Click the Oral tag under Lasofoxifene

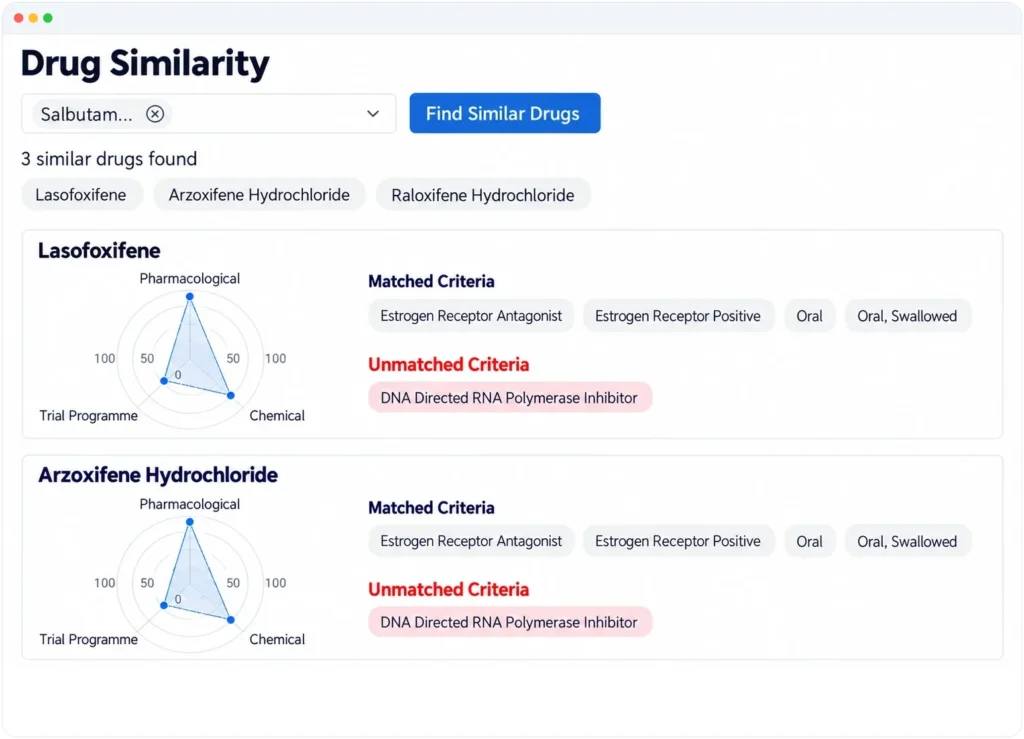pos(809,316)
